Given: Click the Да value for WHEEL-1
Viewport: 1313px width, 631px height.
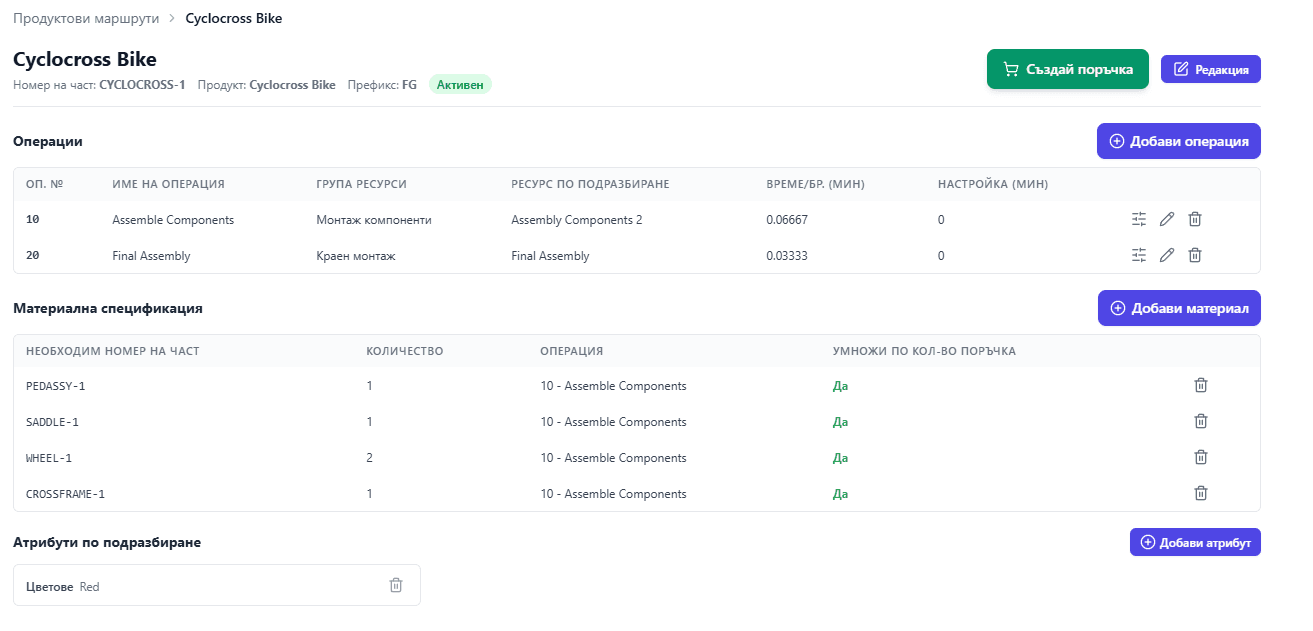Looking at the screenshot, I should 840,458.
